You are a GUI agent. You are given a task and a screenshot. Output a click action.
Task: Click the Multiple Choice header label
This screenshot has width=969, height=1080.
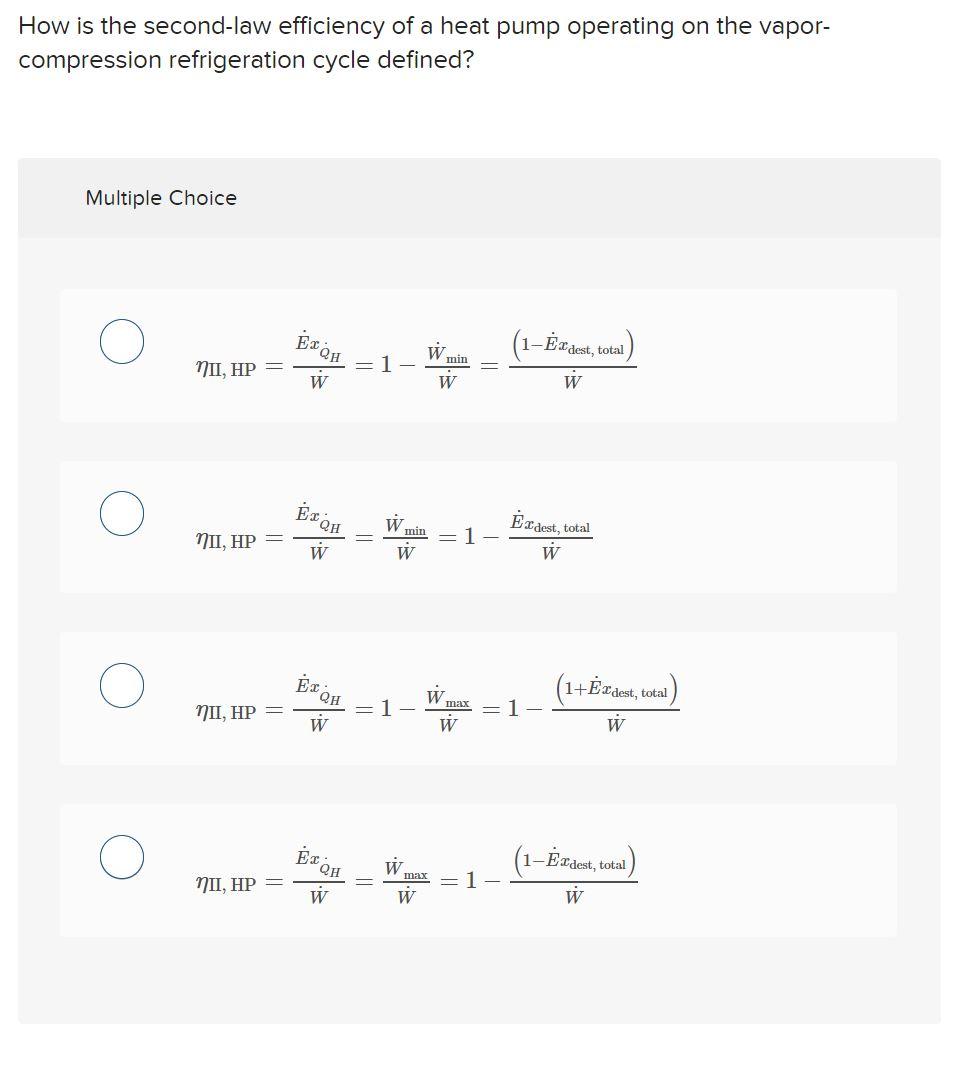pyautogui.click(x=160, y=198)
